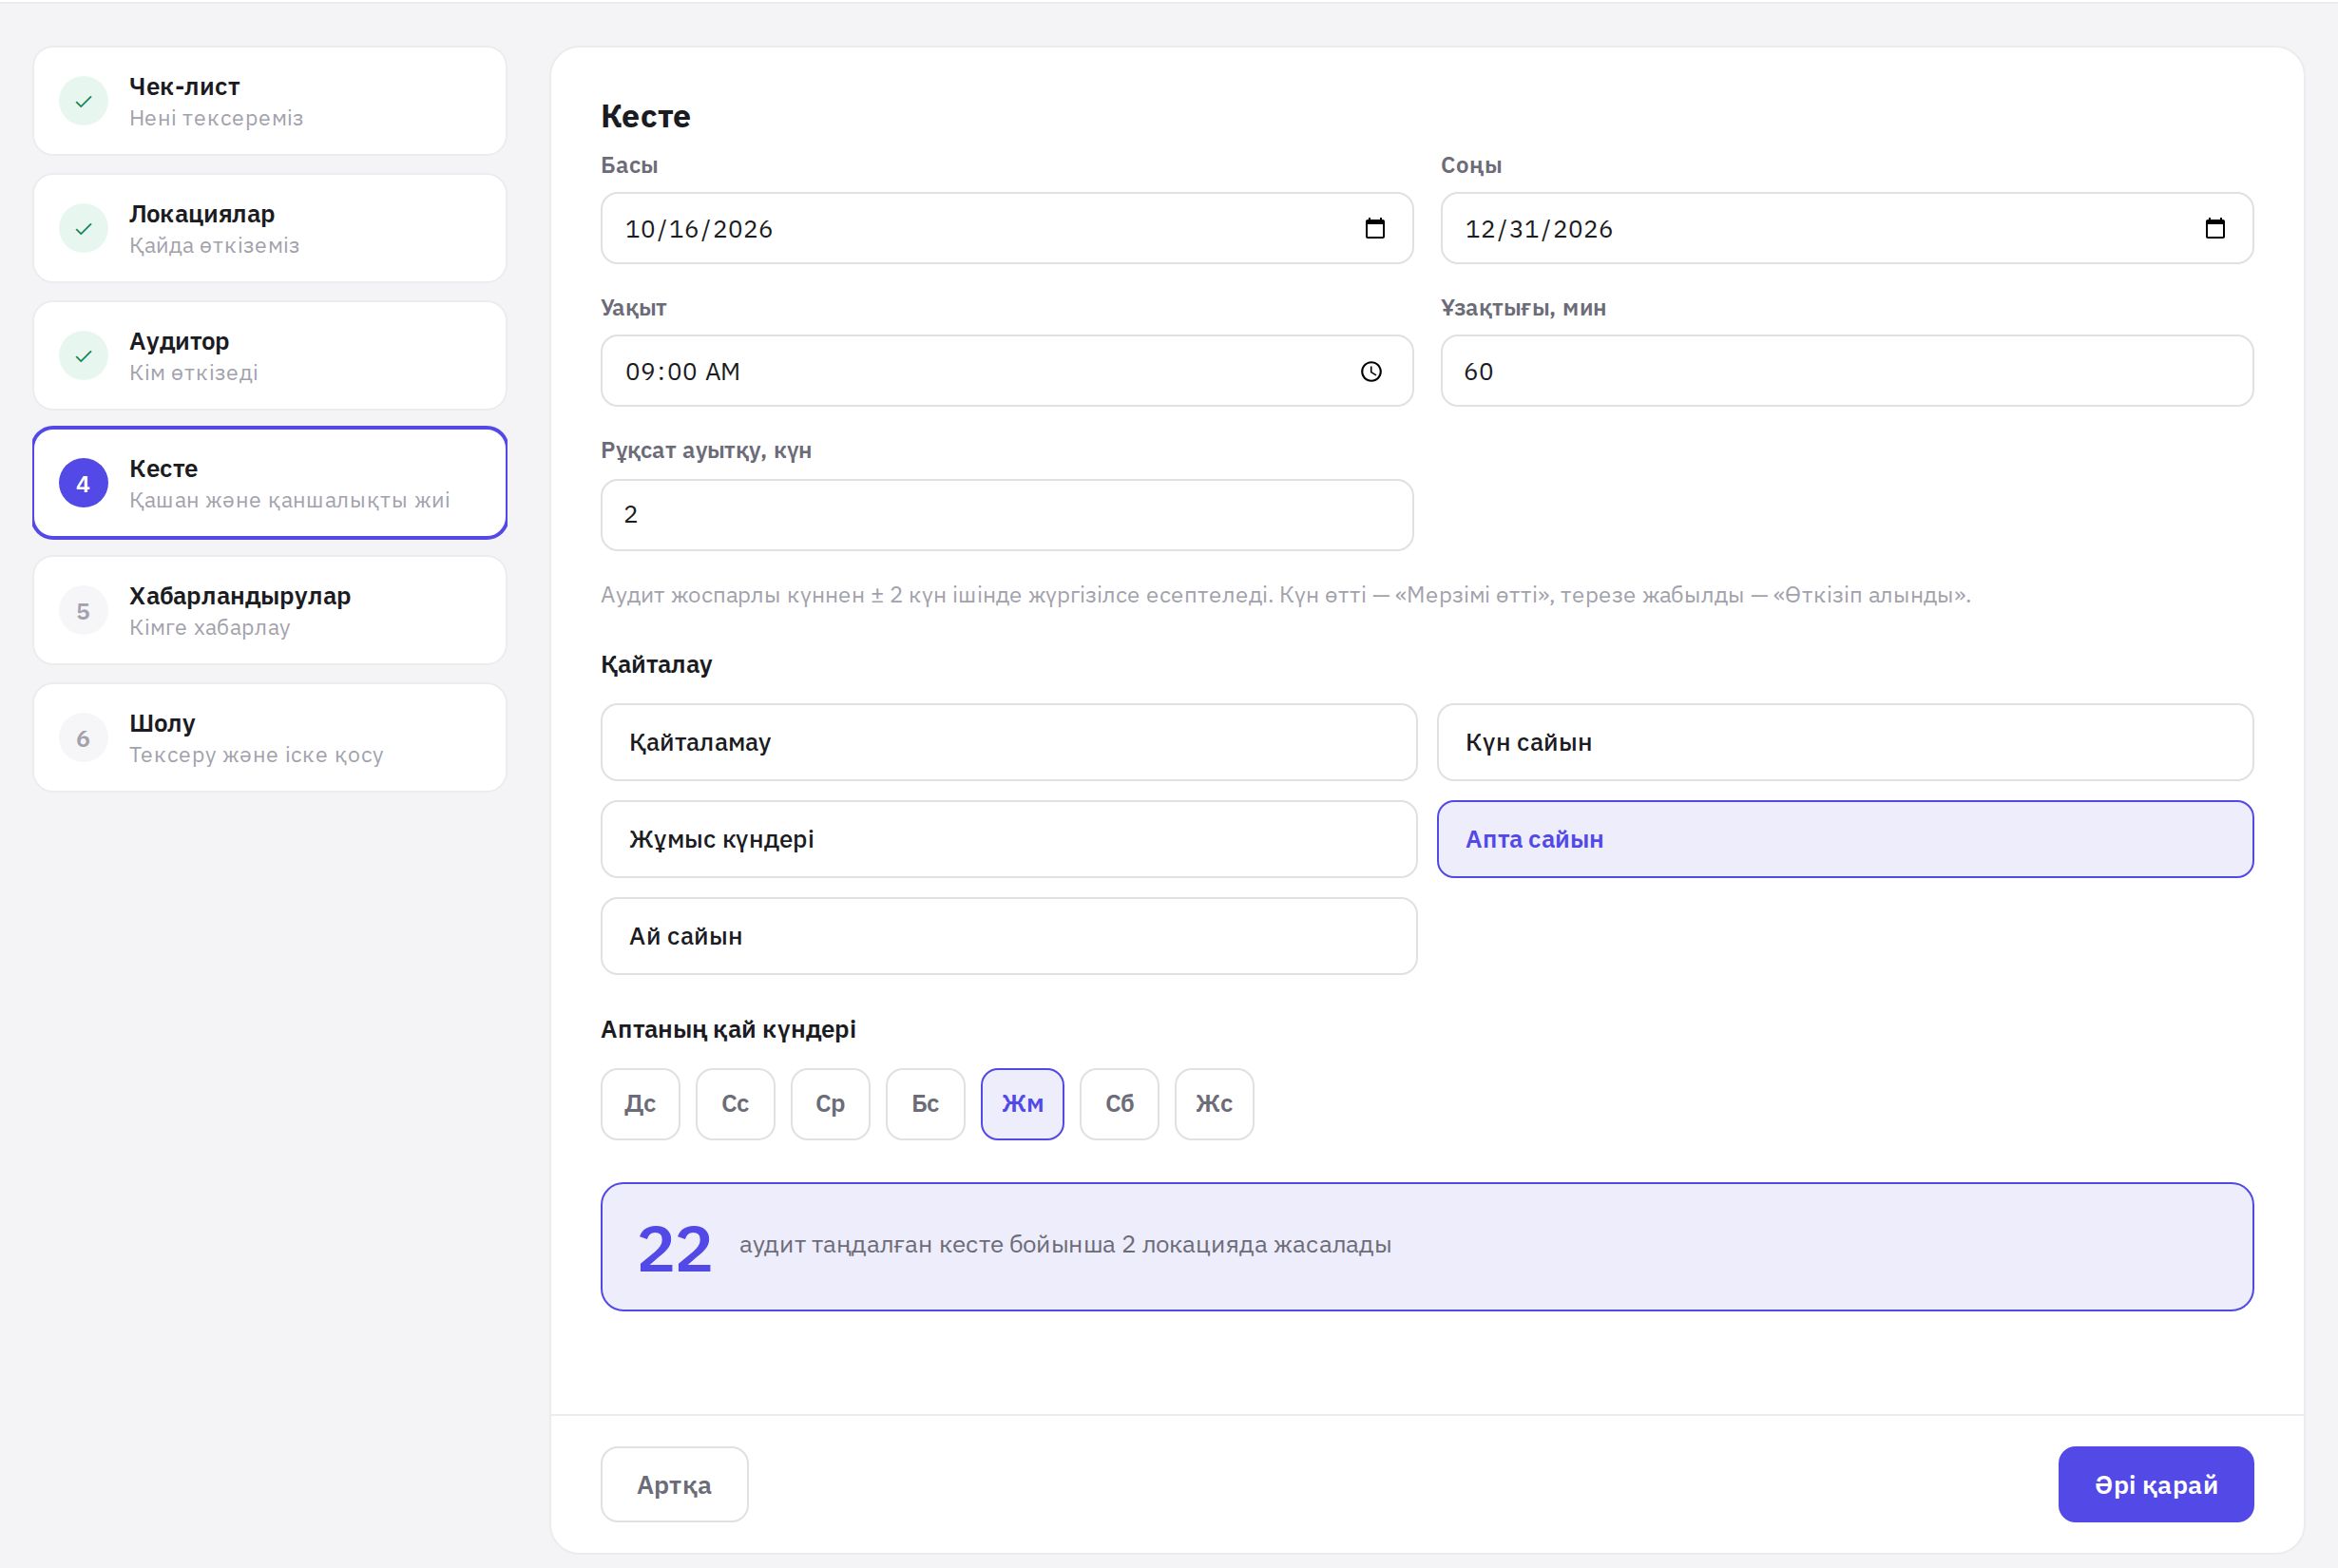Choose Жұмыс күндері repeat option
This screenshot has width=2338, height=1568.
(x=1009, y=839)
